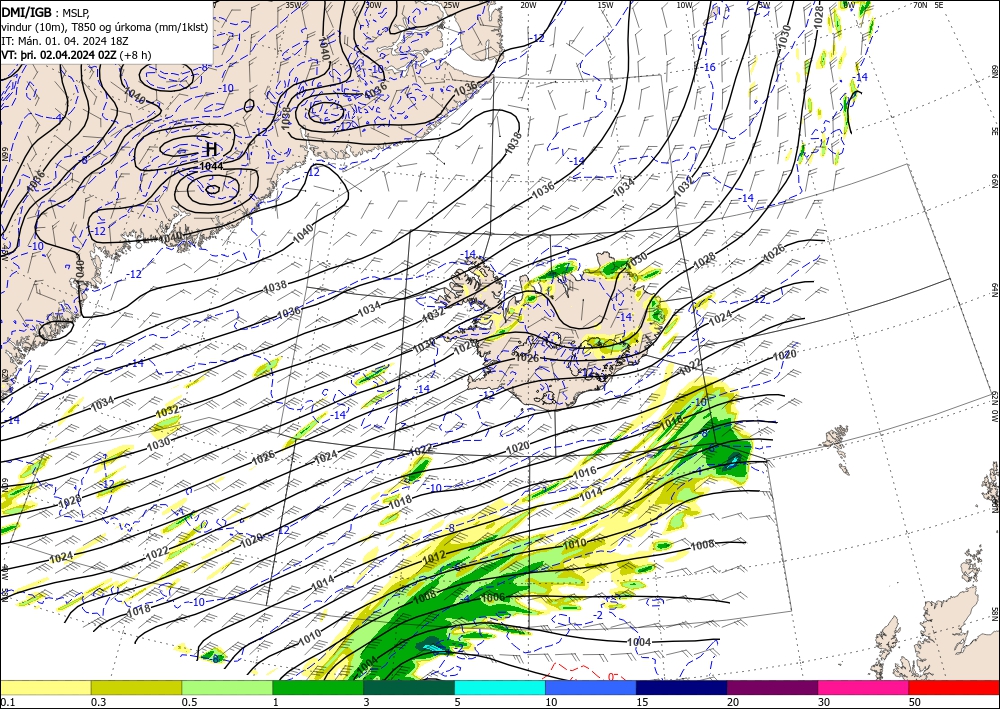Click the blue '-16' temperature label
This screenshot has height=709, width=1000.
tap(709, 67)
